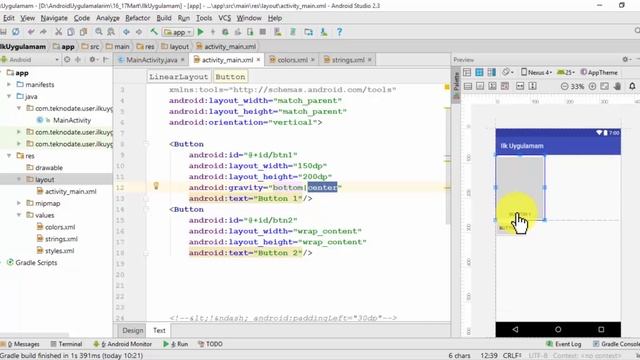Screen dimensions: 640x360
Task: Open the Gradle Console
Action: click(616, 344)
